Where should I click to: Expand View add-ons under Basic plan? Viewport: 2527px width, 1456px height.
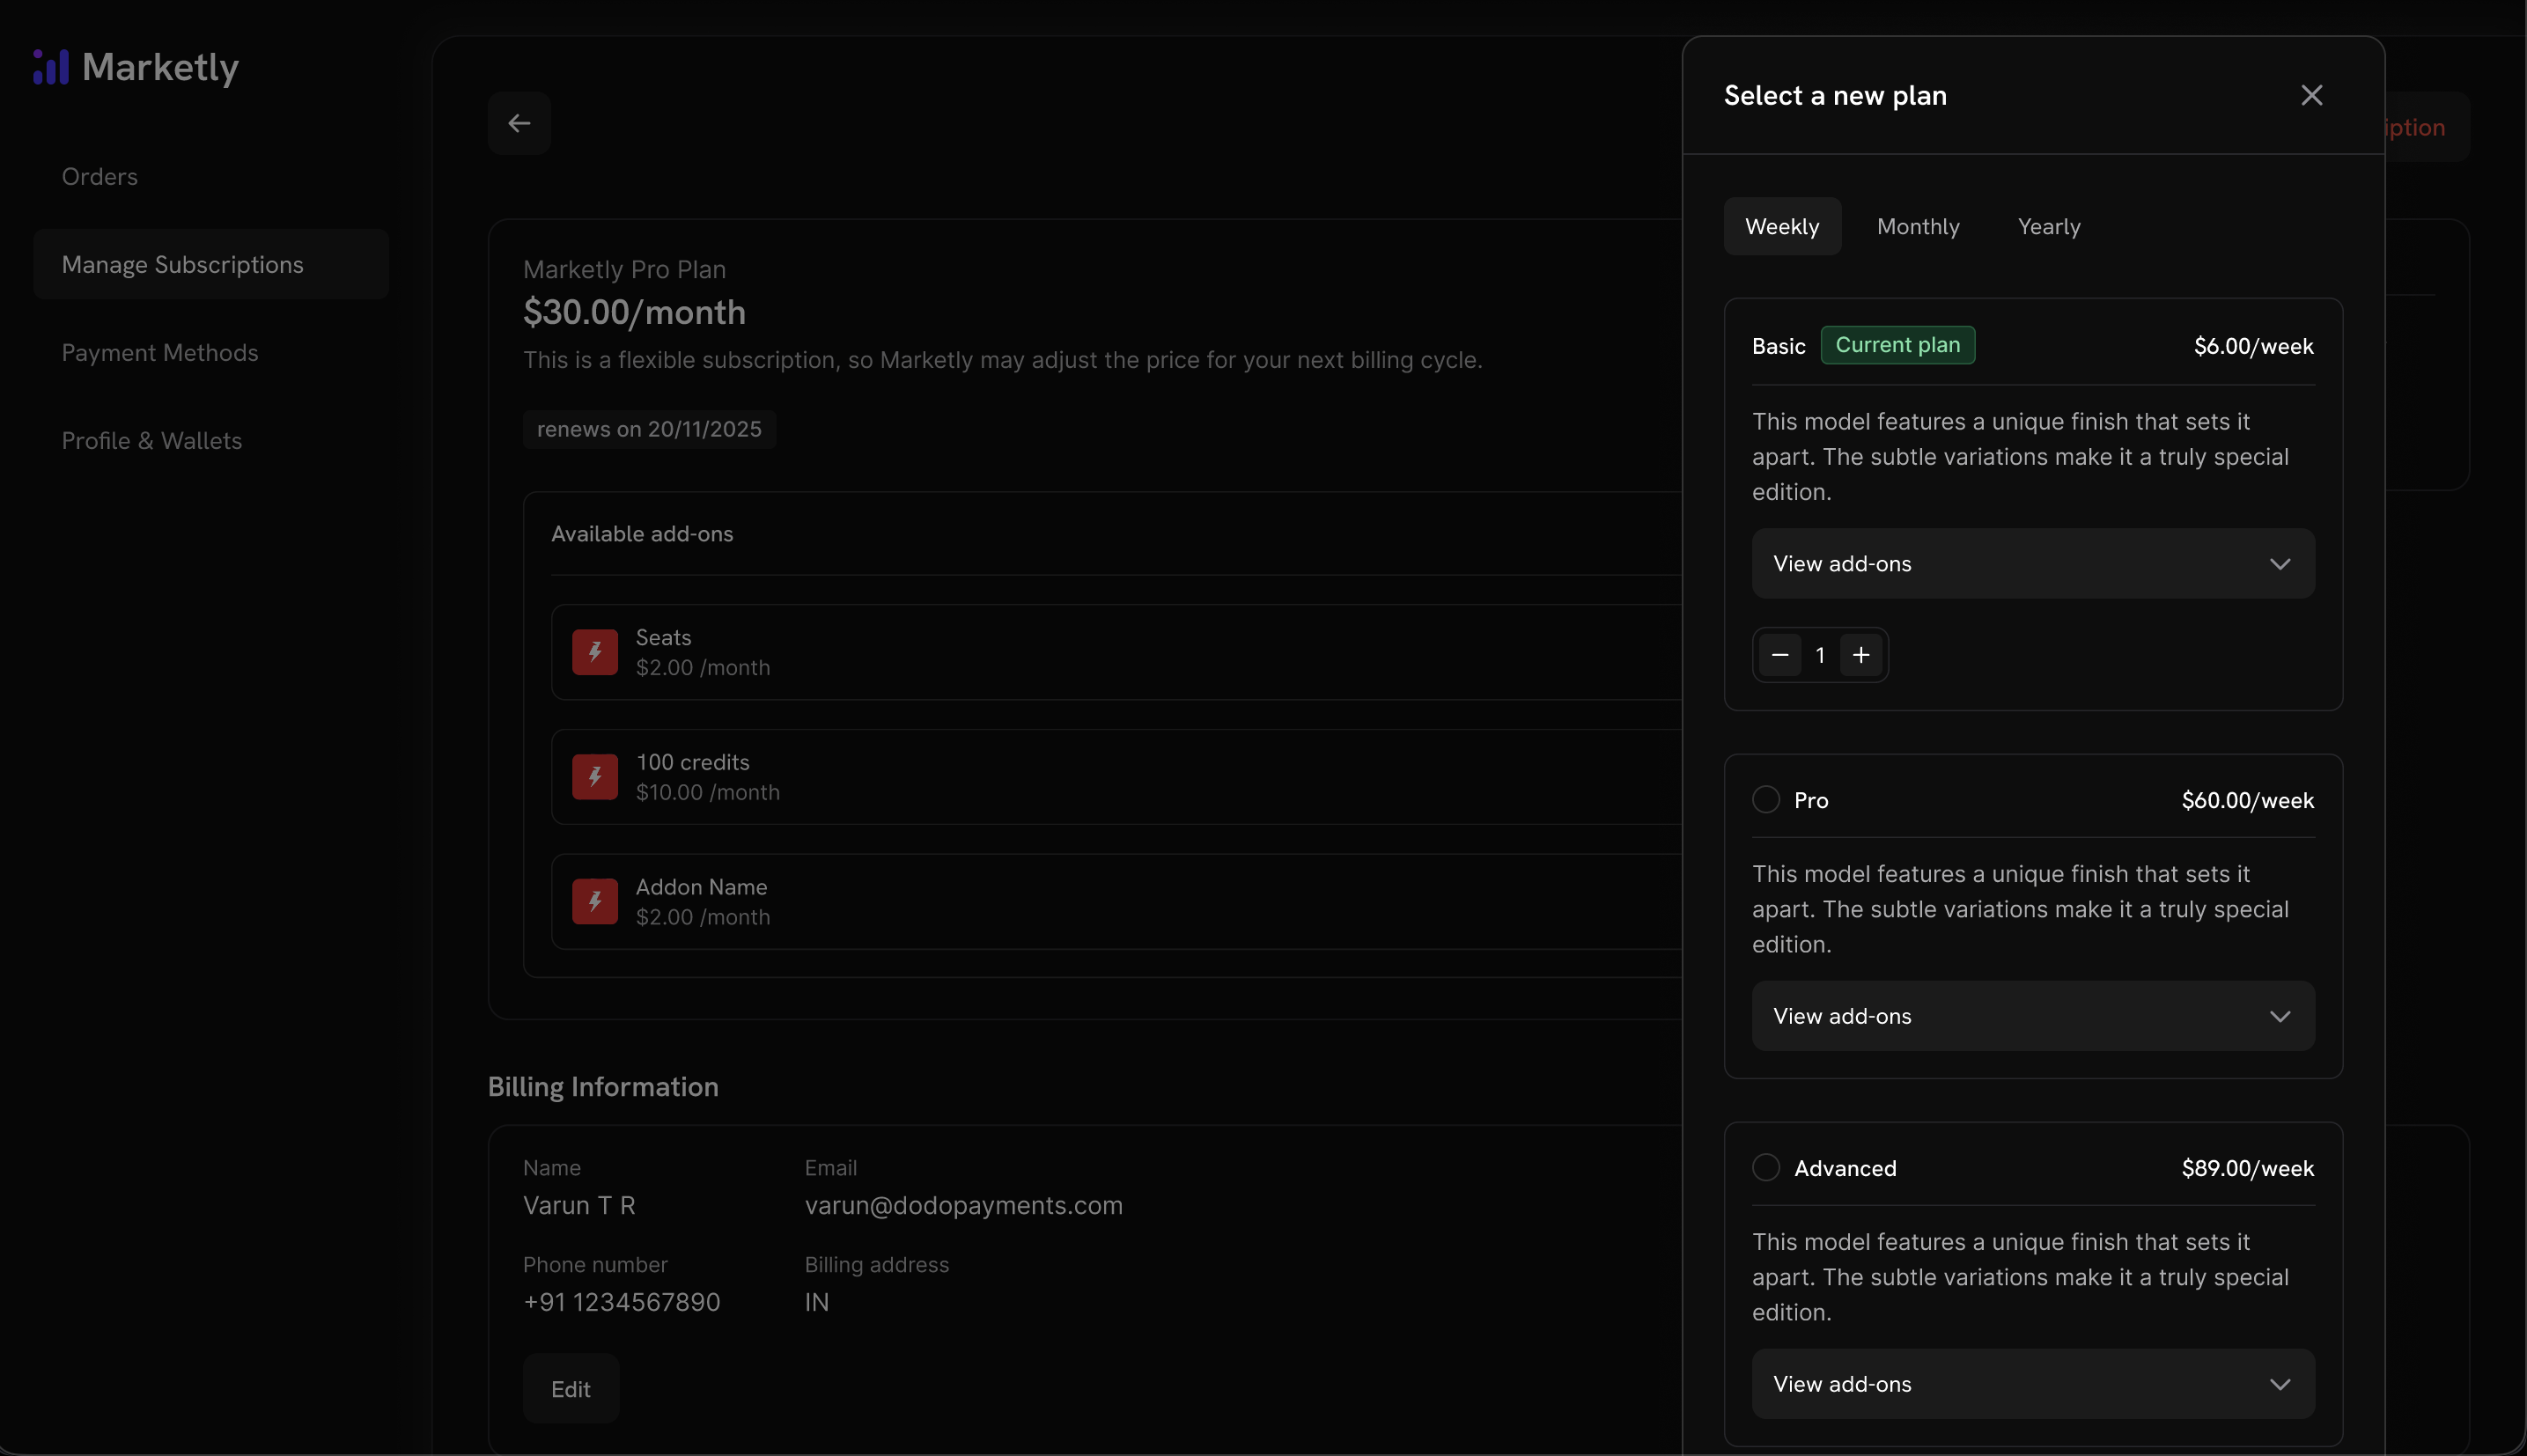2032,563
